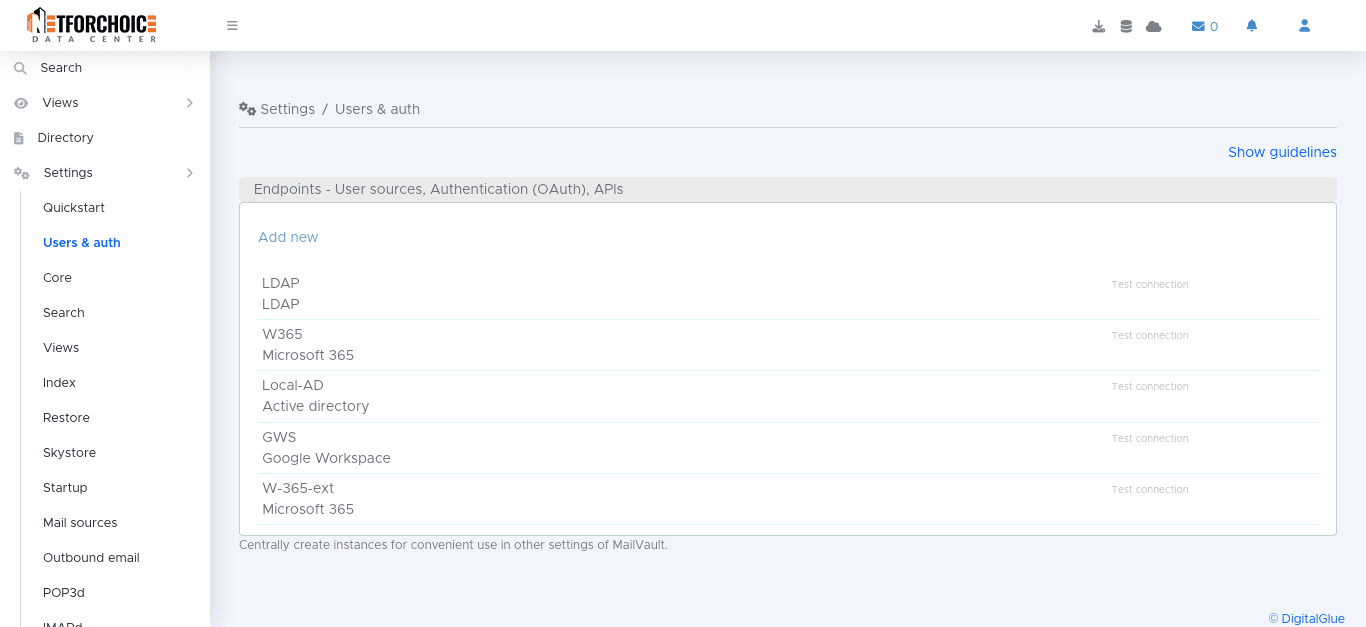Click the NetForChoice logo
The width and height of the screenshot is (1366, 627).
(x=92, y=25)
